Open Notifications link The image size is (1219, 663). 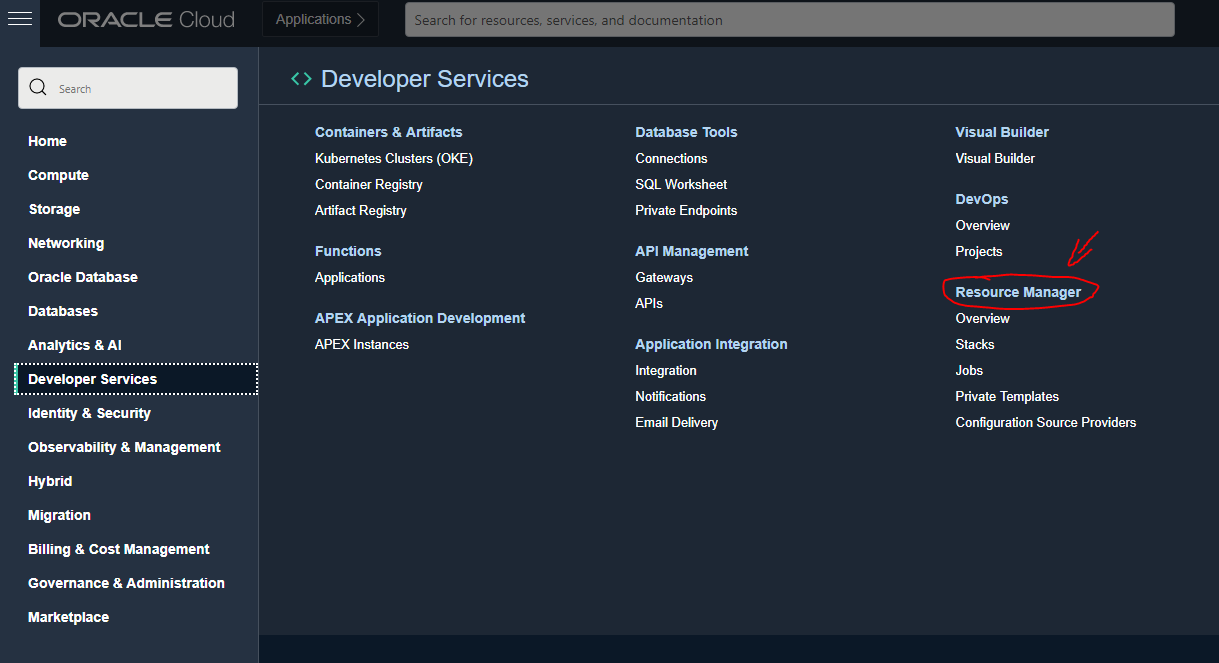pos(670,396)
